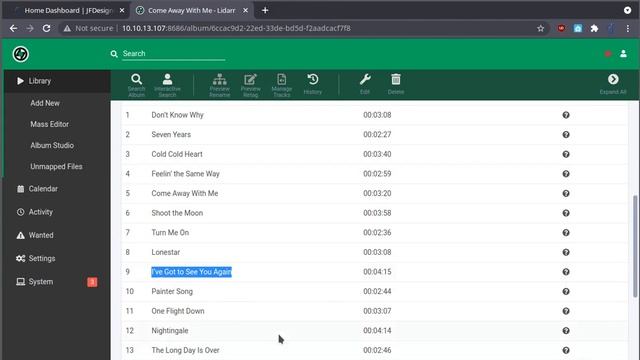Focus the Lidarr Search input field

point(173,53)
